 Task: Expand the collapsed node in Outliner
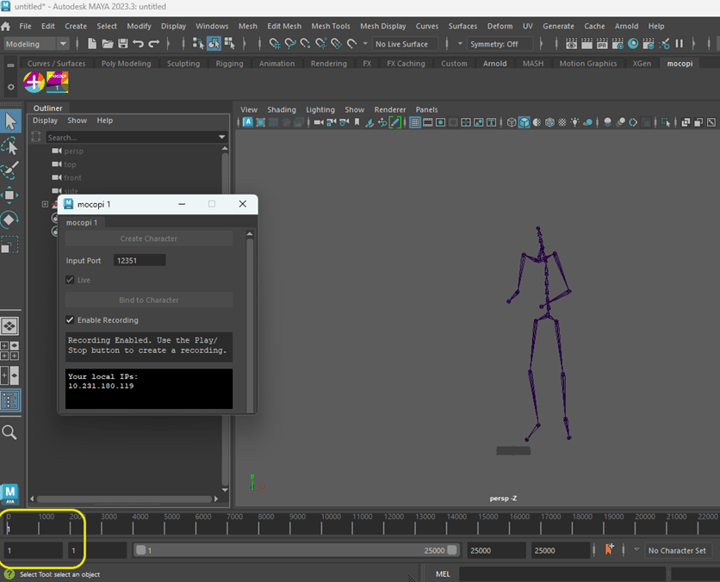point(45,204)
